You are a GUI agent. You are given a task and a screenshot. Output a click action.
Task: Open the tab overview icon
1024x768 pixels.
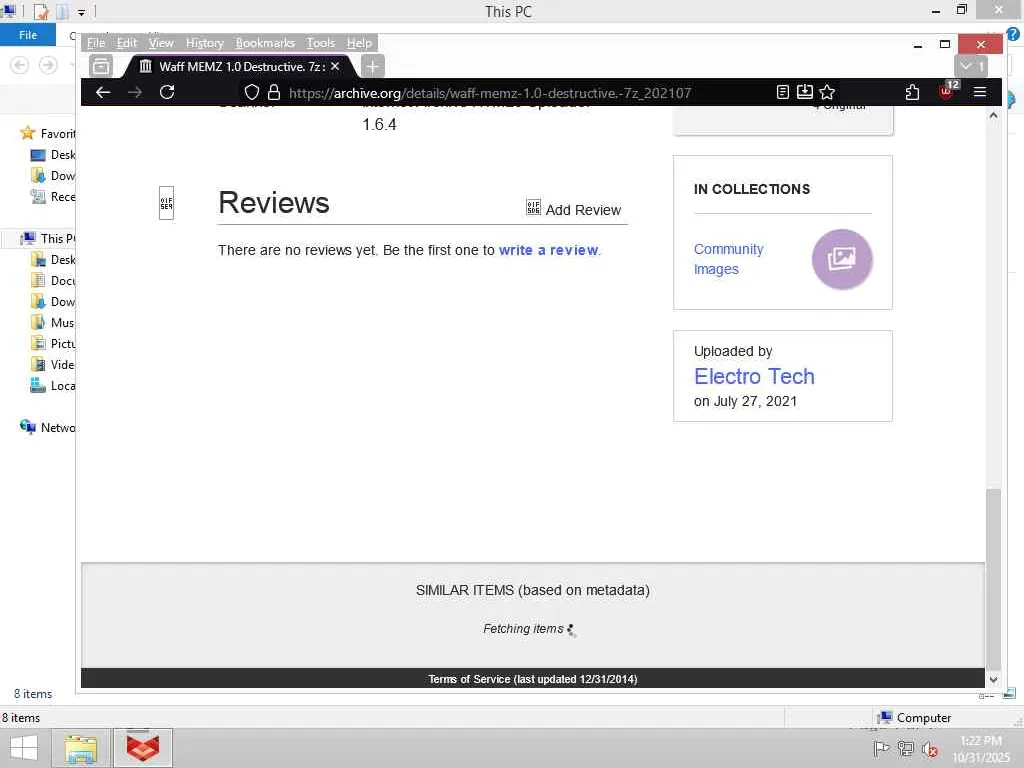pyautogui.click(x=101, y=66)
